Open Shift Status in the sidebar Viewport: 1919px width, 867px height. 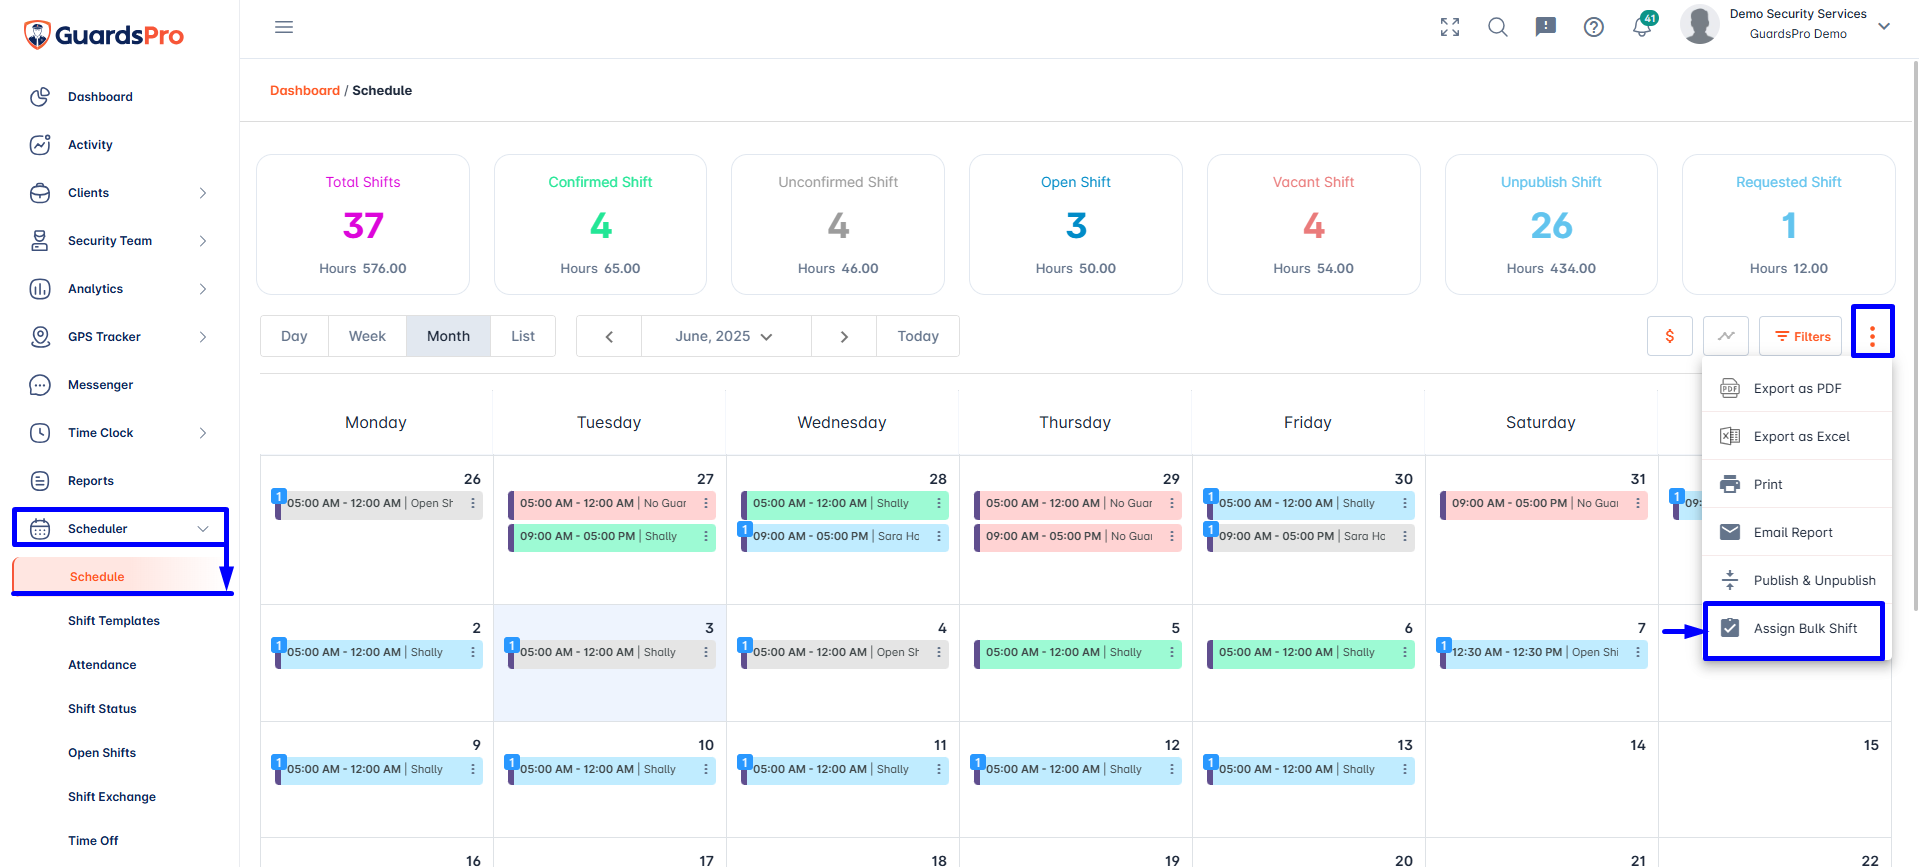point(102,709)
